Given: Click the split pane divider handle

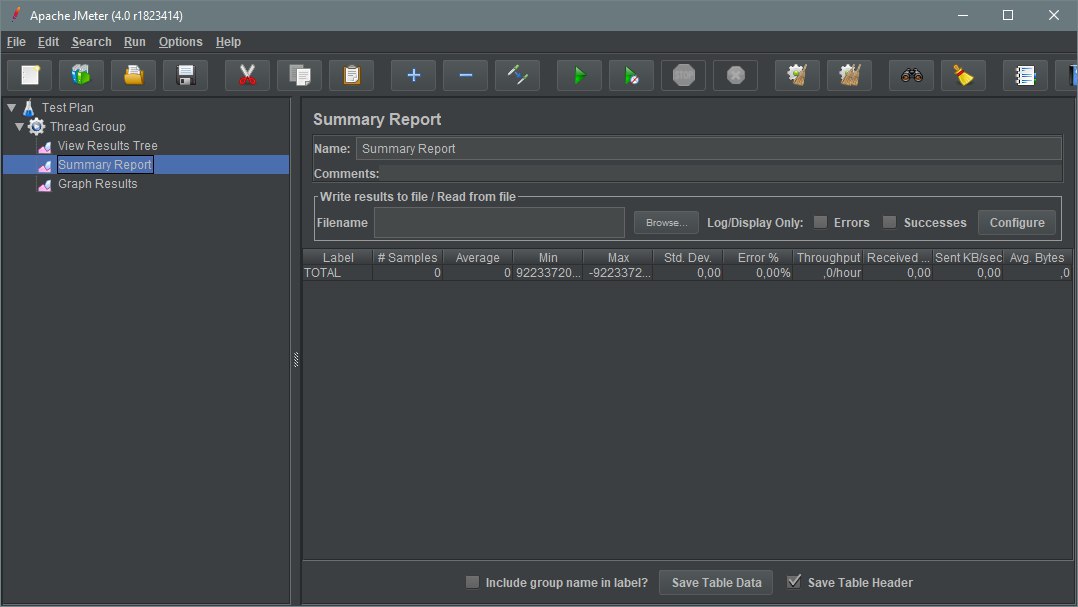Looking at the screenshot, I should pos(296,360).
